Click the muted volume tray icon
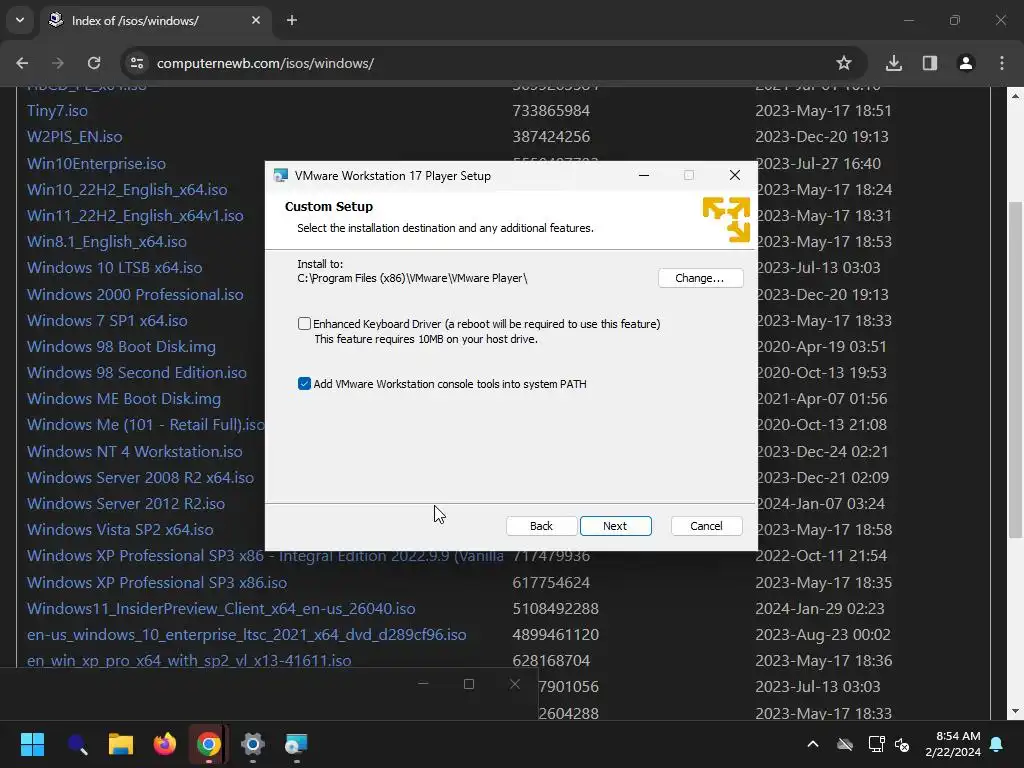The width and height of the screenshot is (1024, 768). [x=903, y=744]
